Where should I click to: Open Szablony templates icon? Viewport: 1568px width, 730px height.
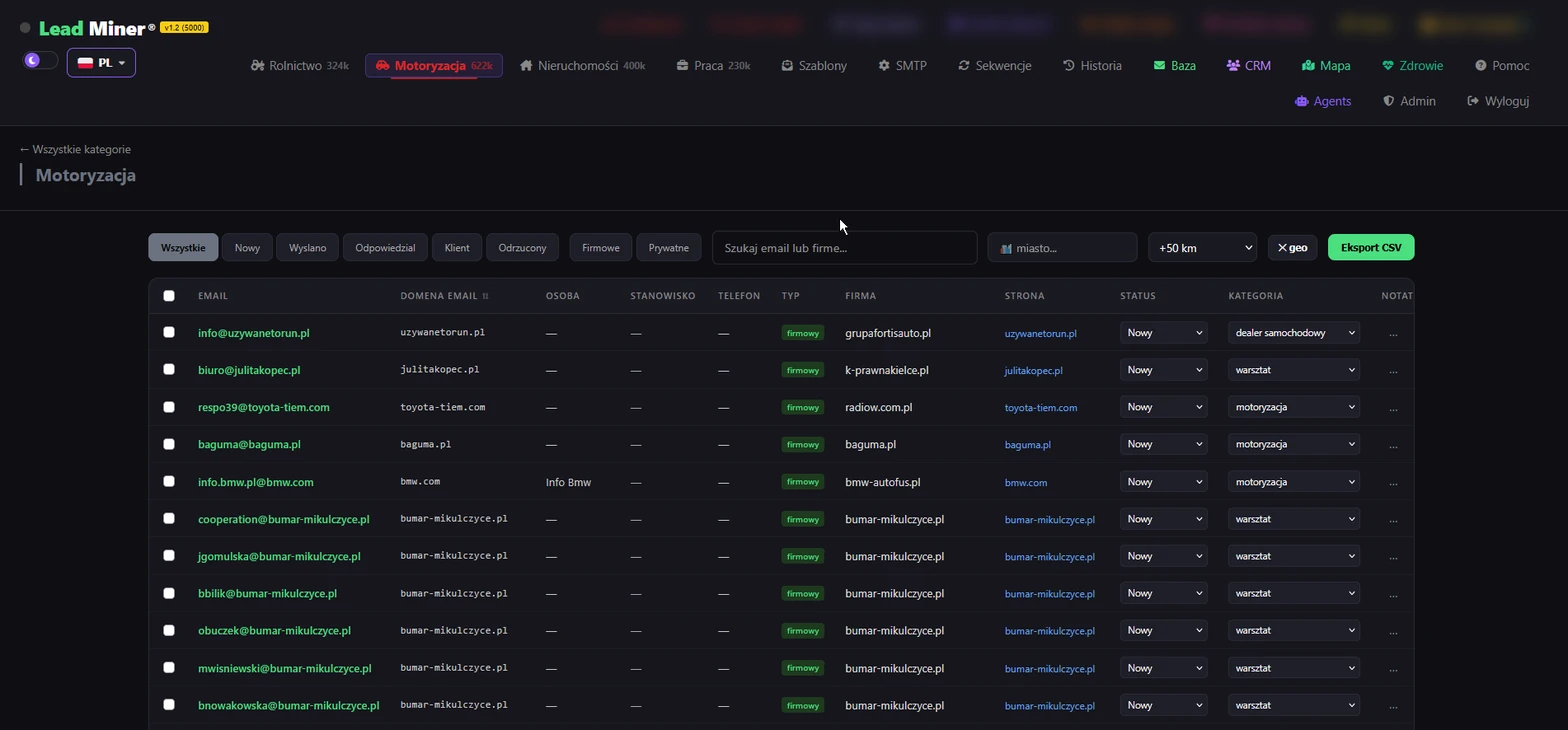pyautogui.click(x=787, y=66)
